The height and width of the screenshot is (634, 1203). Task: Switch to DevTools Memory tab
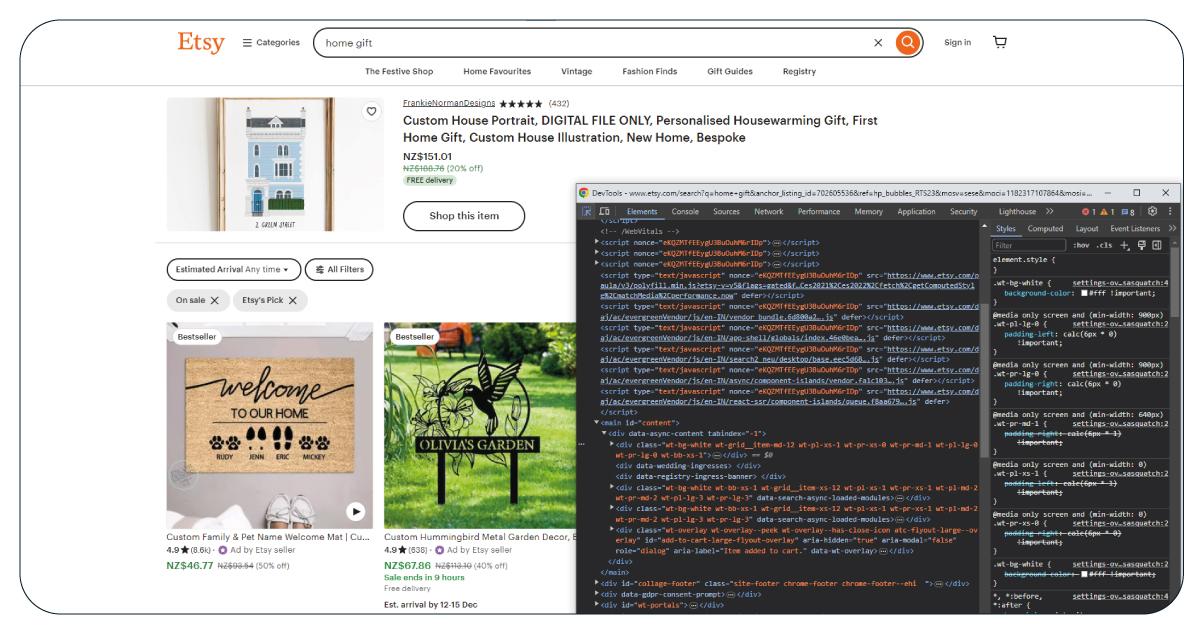[868, 212]
